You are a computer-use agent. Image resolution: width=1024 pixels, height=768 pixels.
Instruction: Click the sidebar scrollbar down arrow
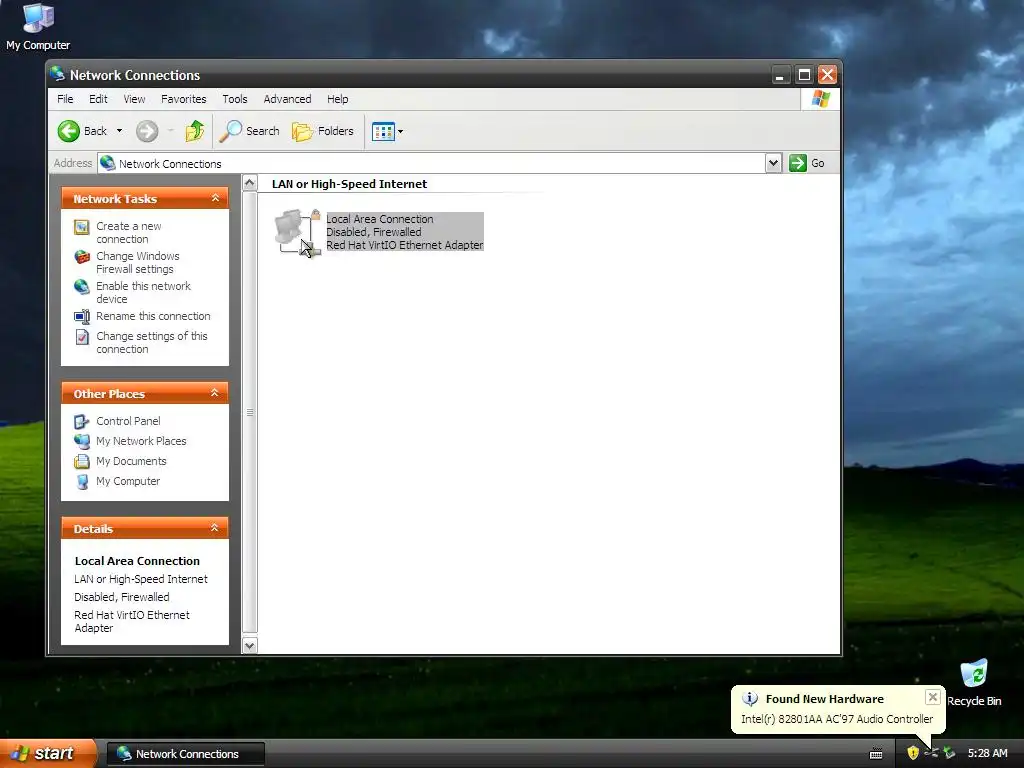(x=249, y=646)
